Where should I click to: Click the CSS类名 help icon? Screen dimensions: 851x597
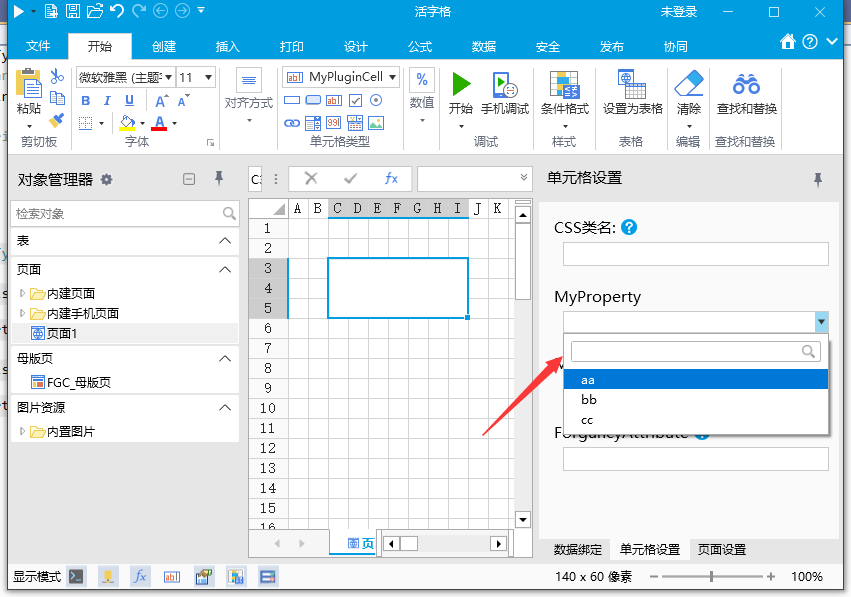pos(629,227)
